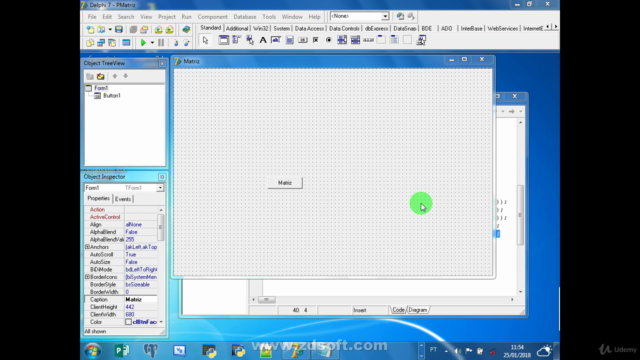The width and height of the screenshot is (640, 360).
Task: Click the Open Project toolbar icon
Action: [x=144, y=29]
